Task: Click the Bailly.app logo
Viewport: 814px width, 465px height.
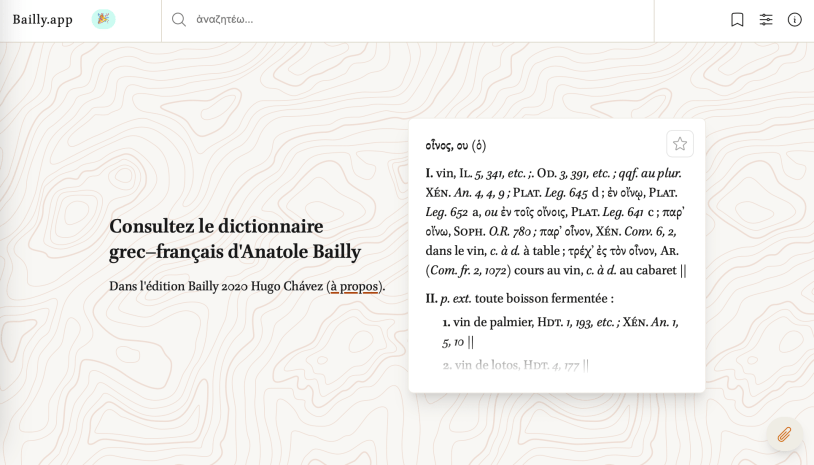Action: coord(43,20)
